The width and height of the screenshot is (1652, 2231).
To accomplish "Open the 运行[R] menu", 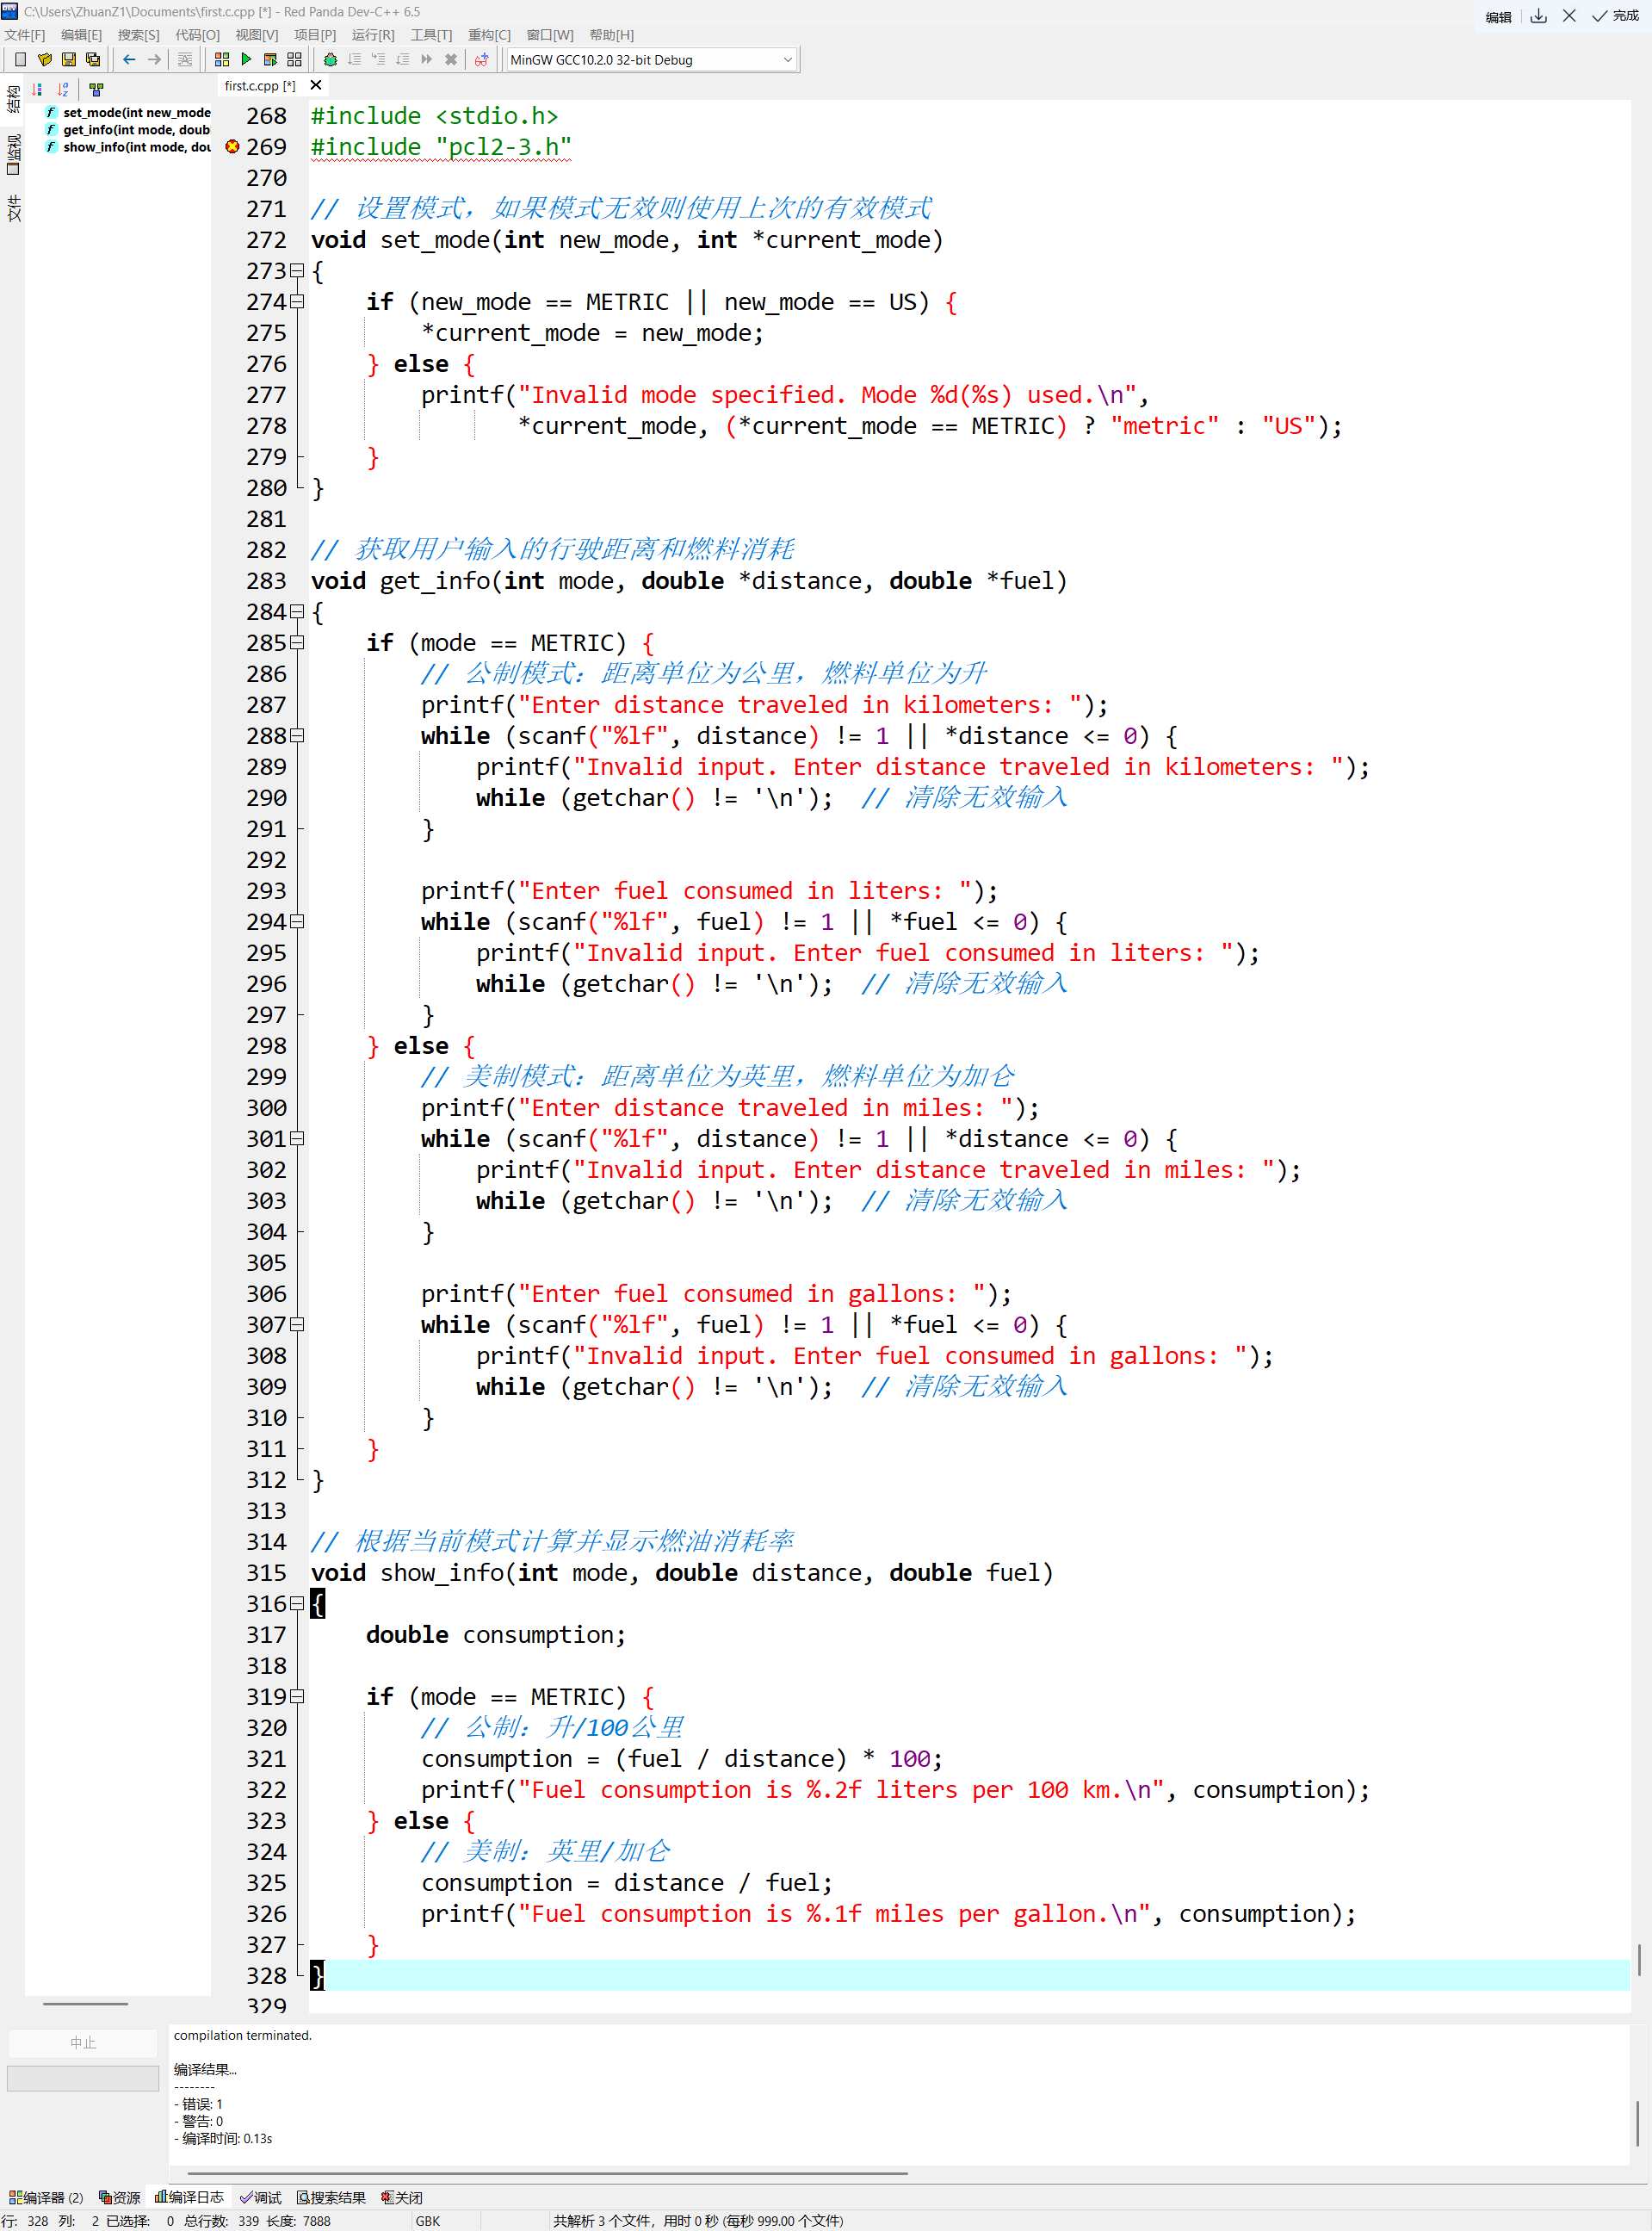I will click(374, 35).
